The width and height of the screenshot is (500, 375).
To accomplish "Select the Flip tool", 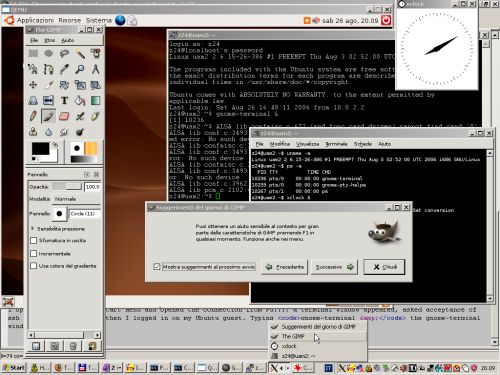I will point(49,100).
